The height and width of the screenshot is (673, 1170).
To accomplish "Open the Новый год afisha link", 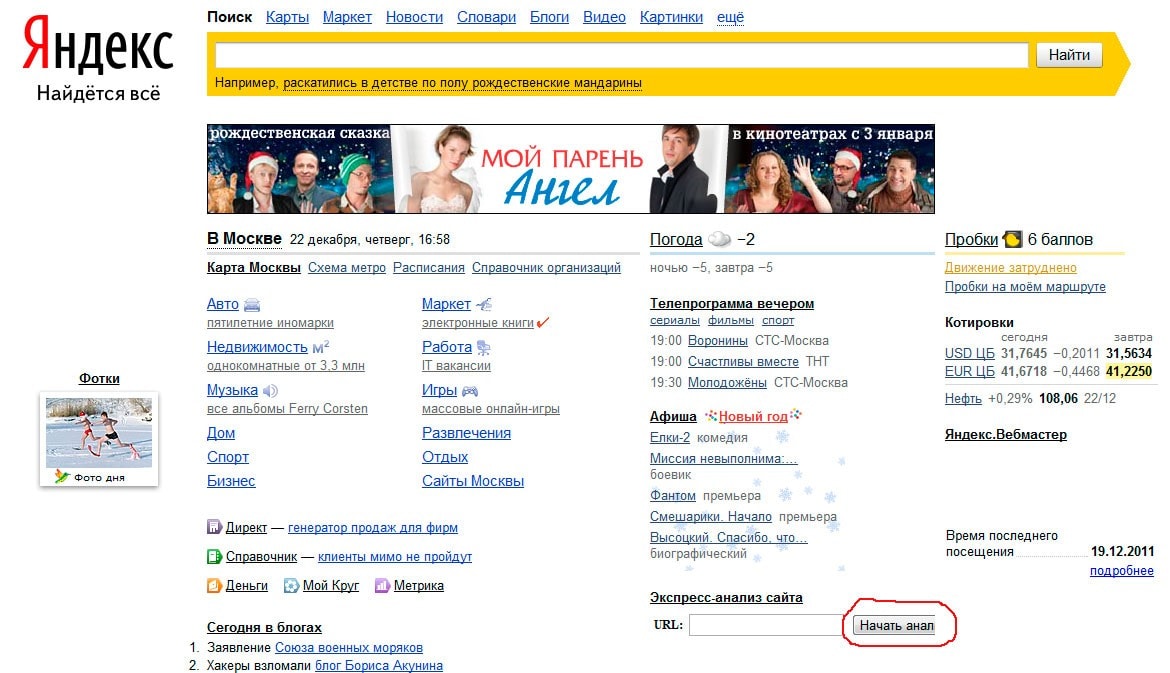I will 754,417.
